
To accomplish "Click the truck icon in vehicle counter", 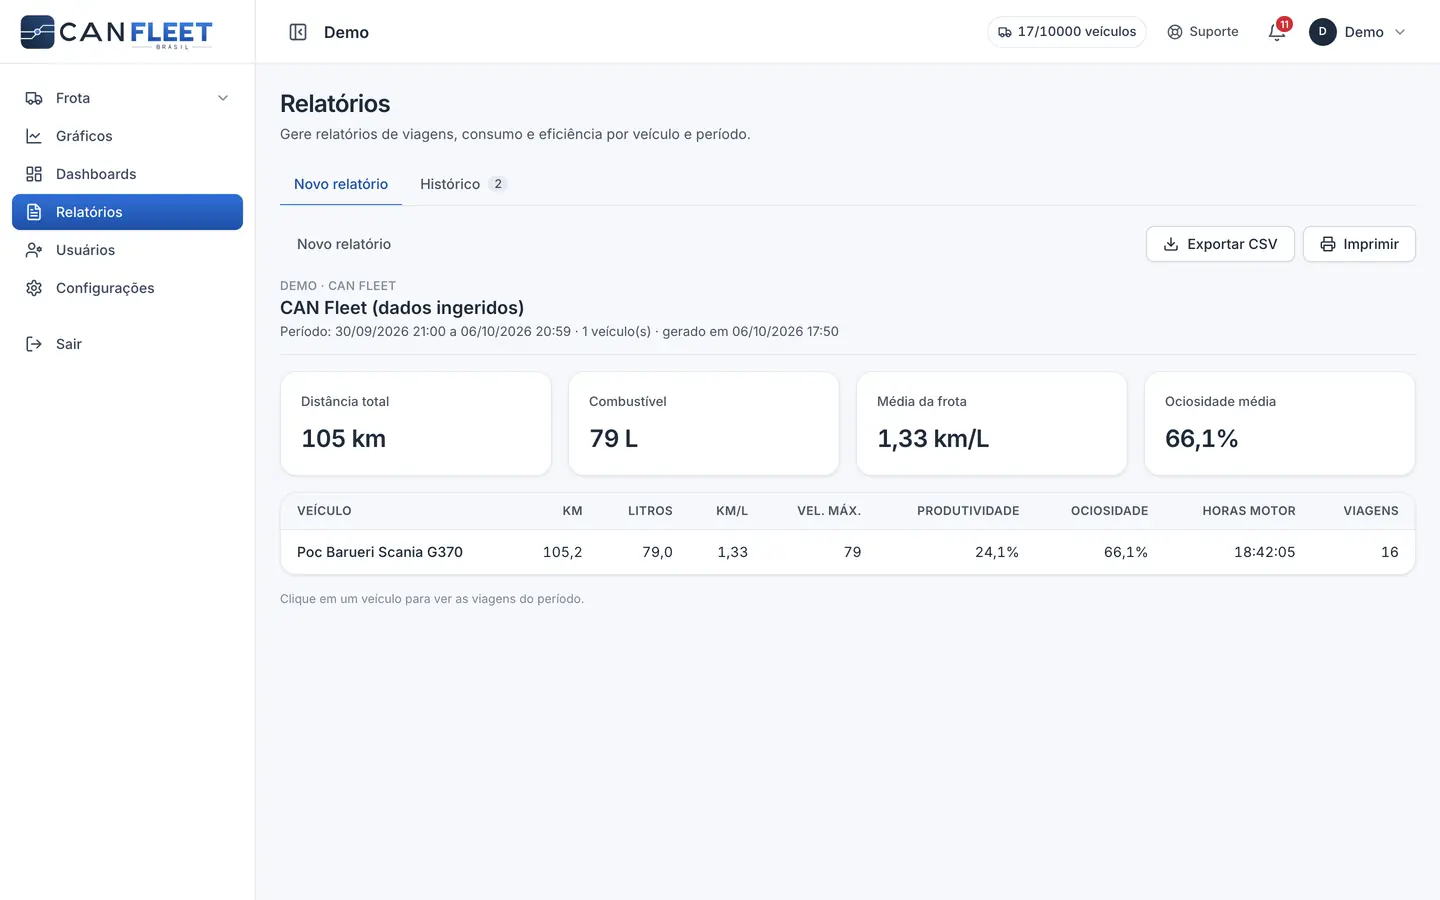I will (x=1005, y=32).
